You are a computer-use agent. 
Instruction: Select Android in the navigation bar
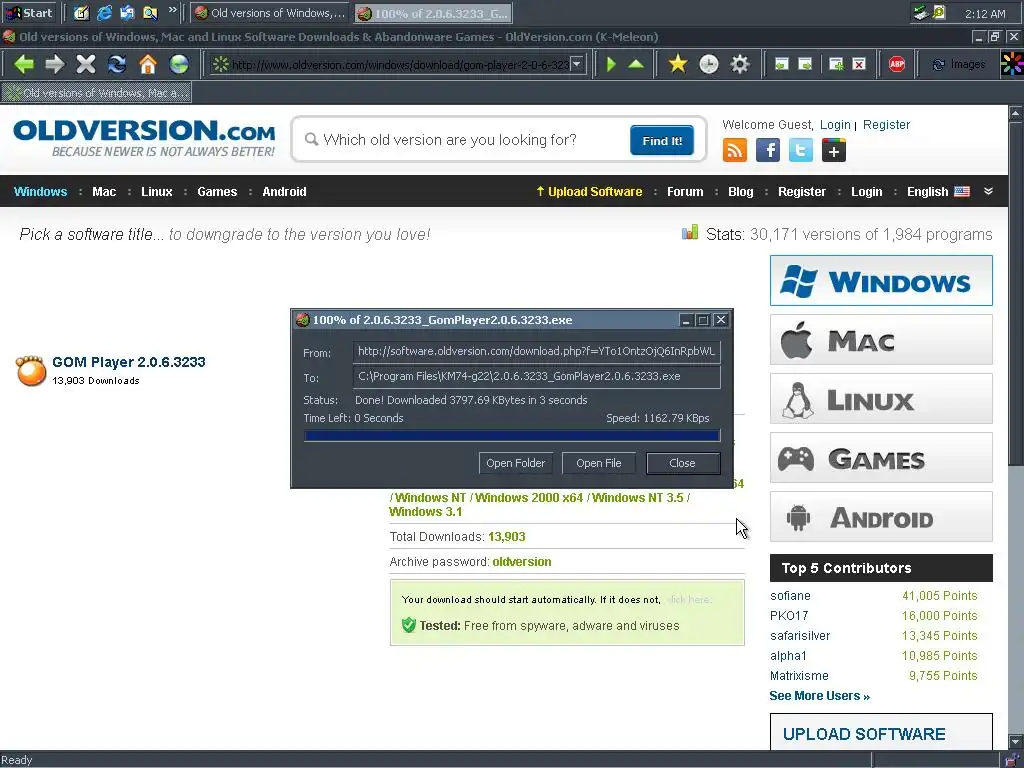[x=284, y=191]
